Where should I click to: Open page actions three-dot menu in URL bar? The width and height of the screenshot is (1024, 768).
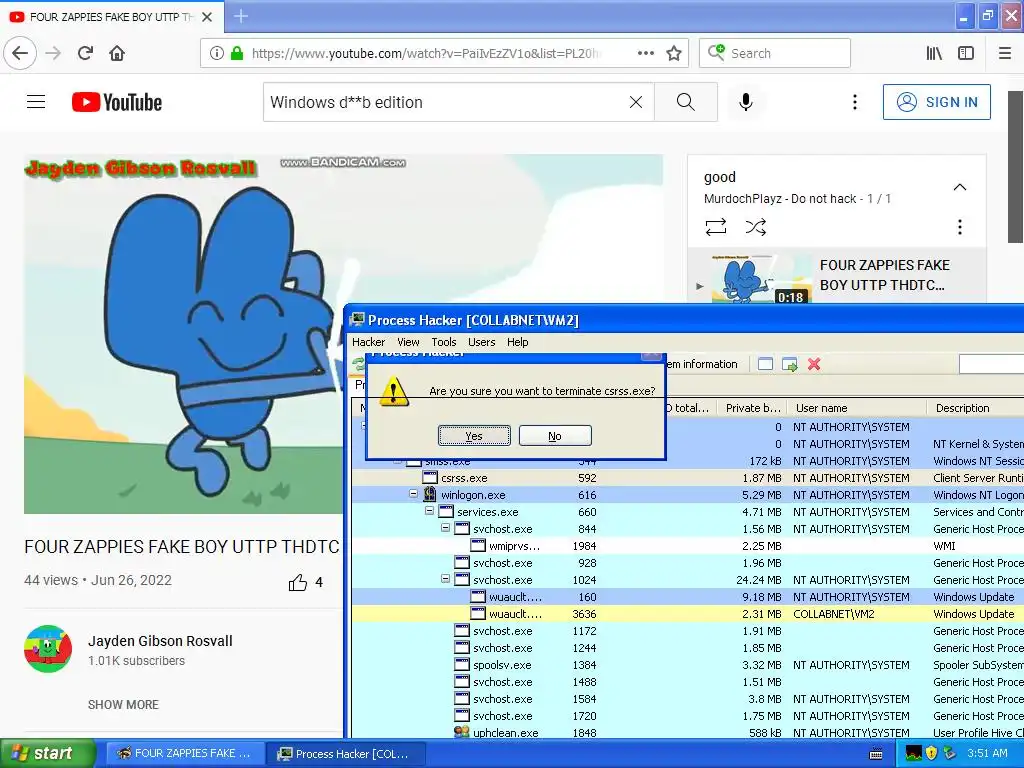point(646,53)
